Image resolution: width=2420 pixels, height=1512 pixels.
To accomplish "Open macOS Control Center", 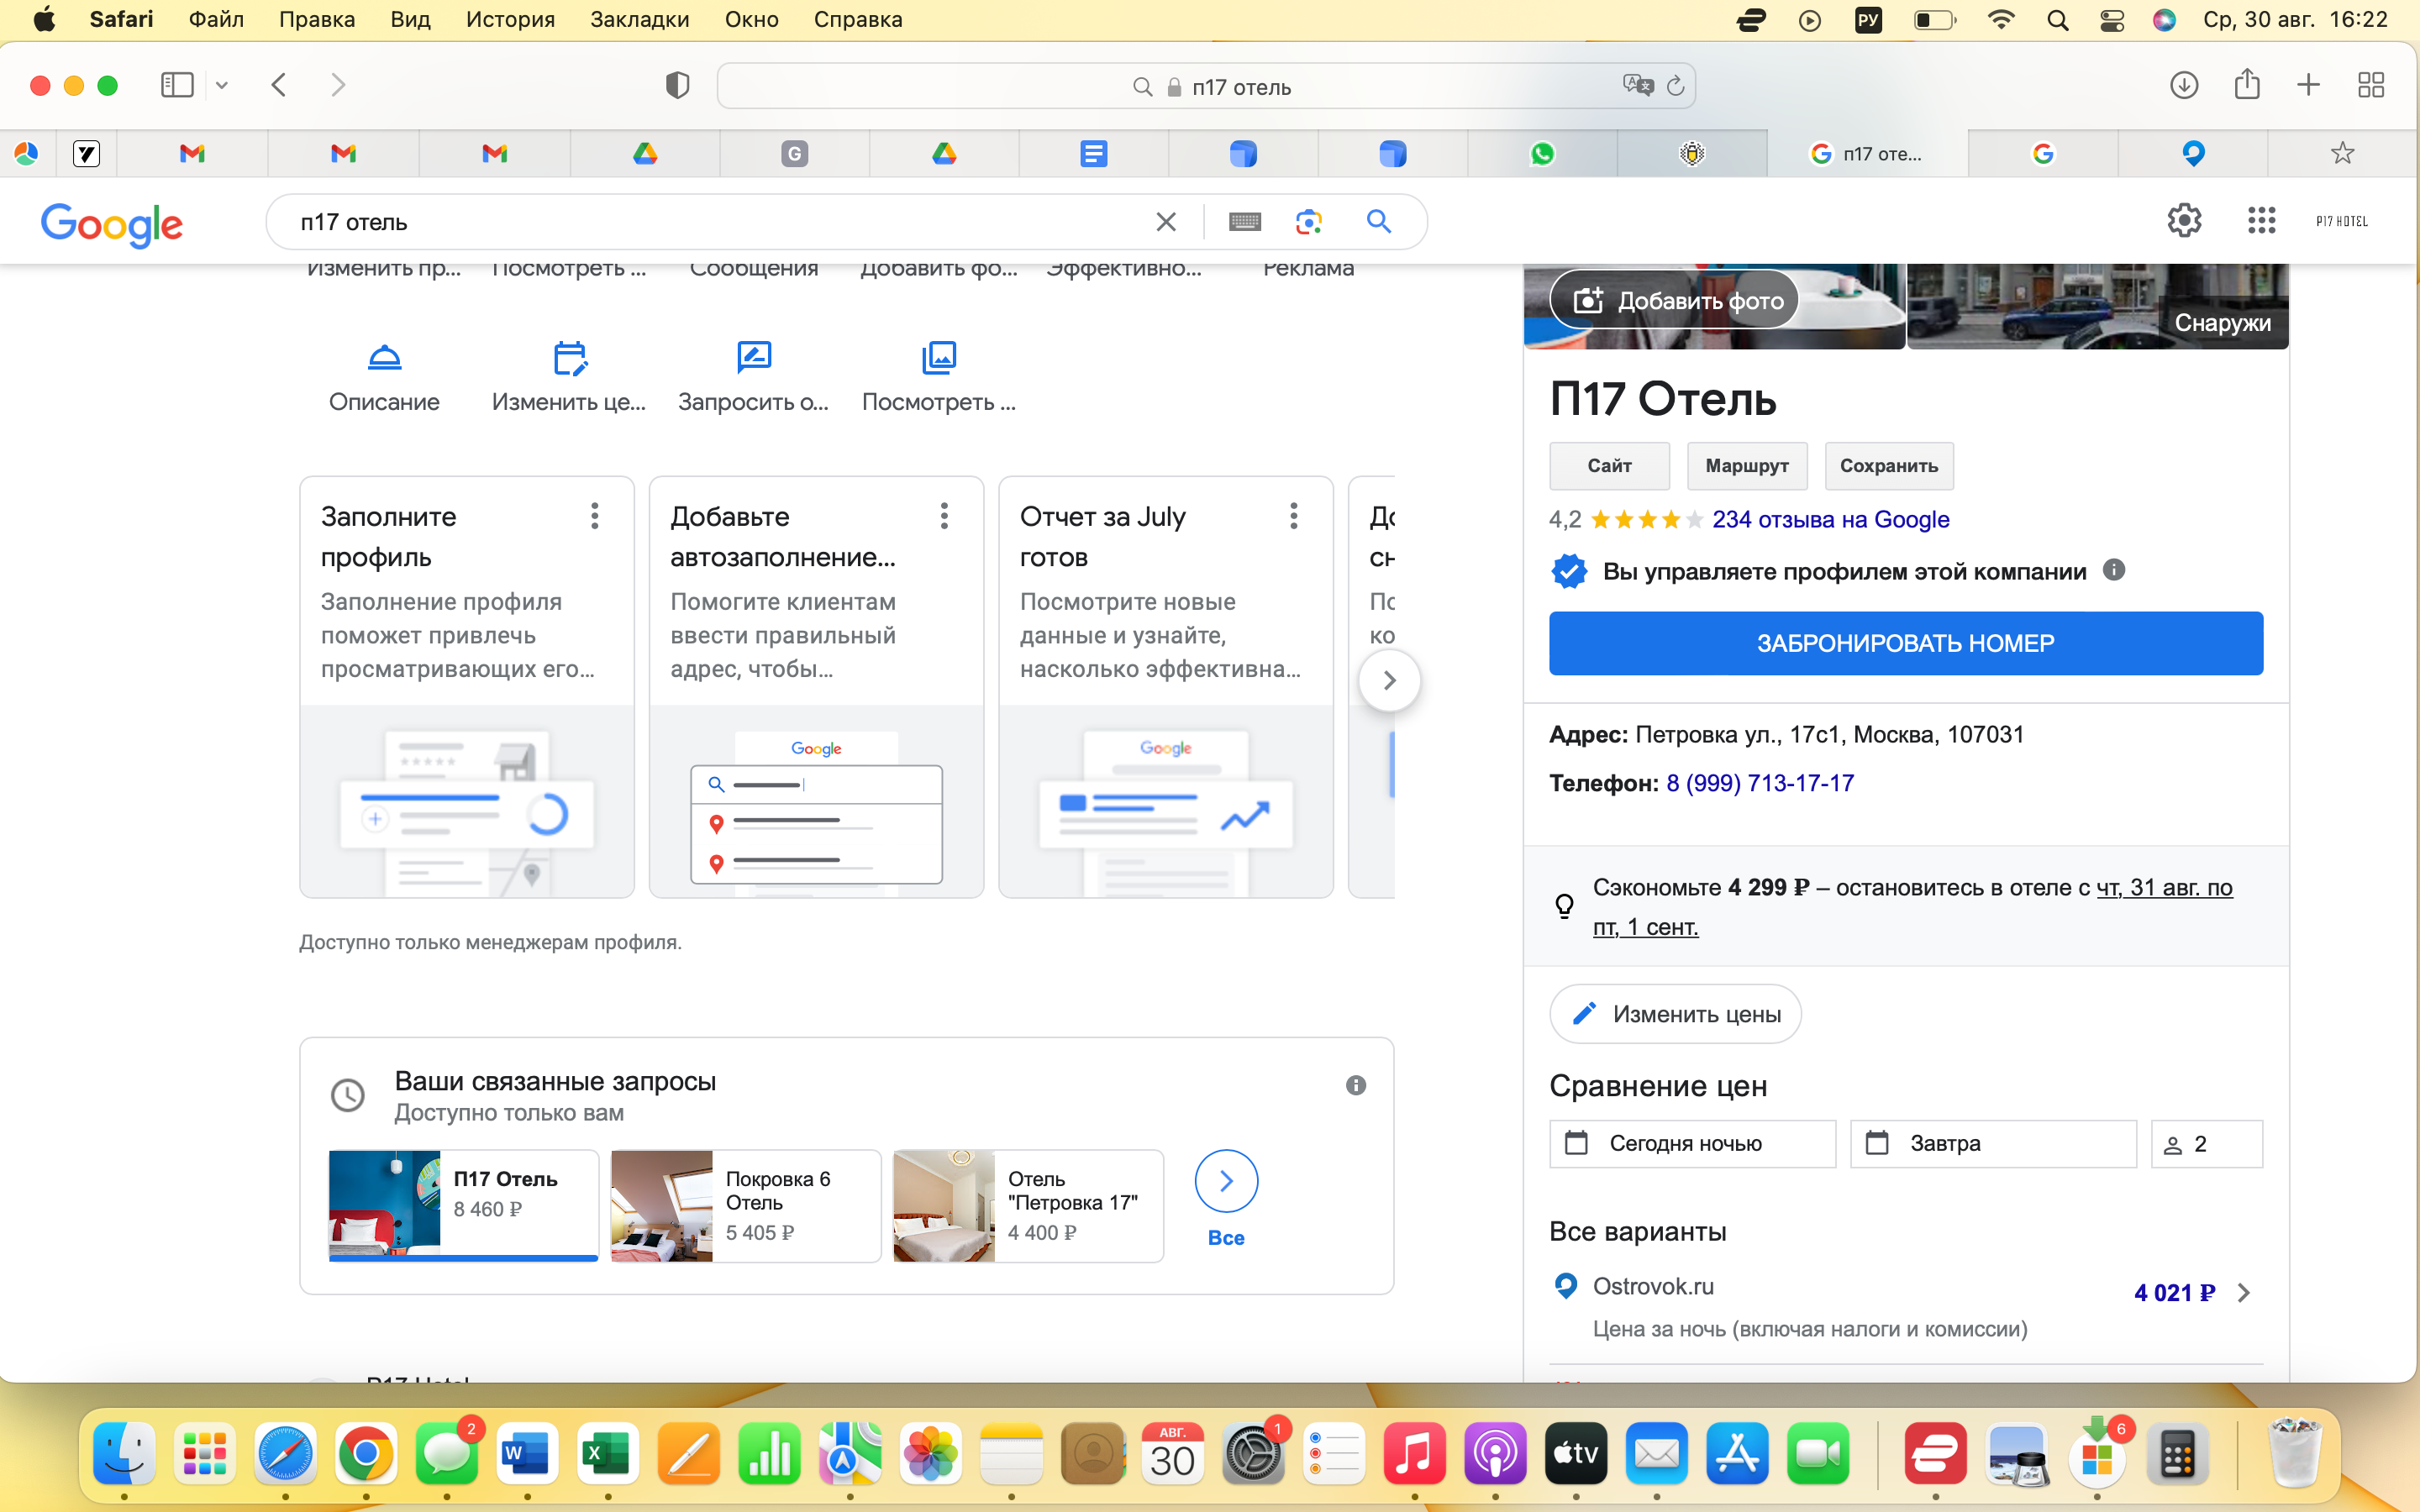I will pos(2112,20).
